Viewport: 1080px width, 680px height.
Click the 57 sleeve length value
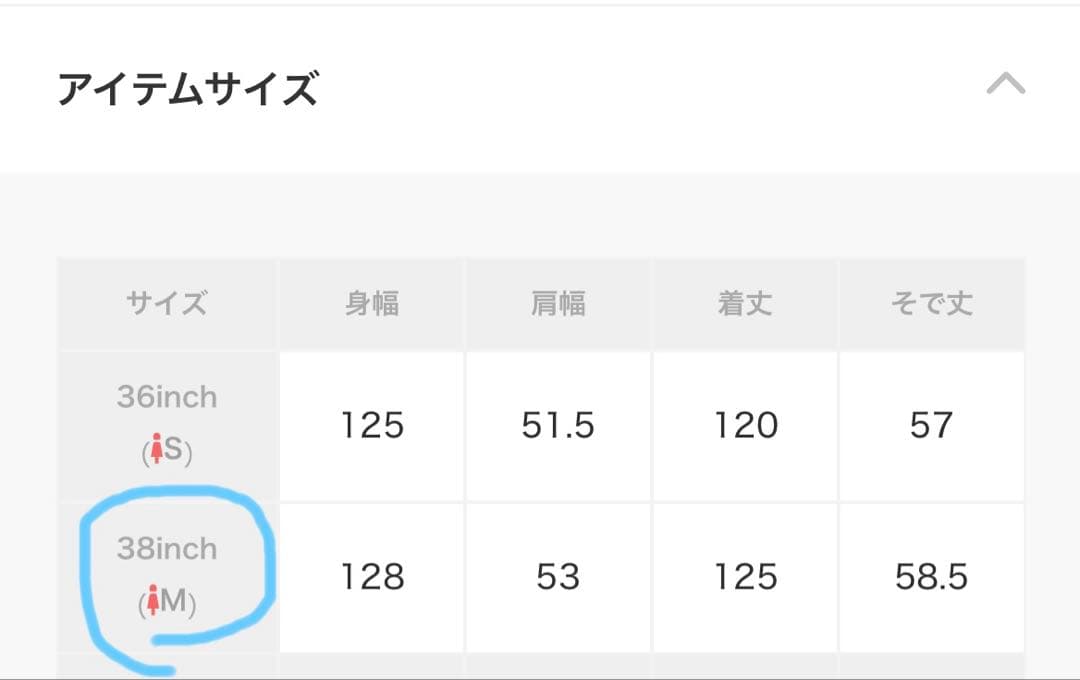coord(932,424)
